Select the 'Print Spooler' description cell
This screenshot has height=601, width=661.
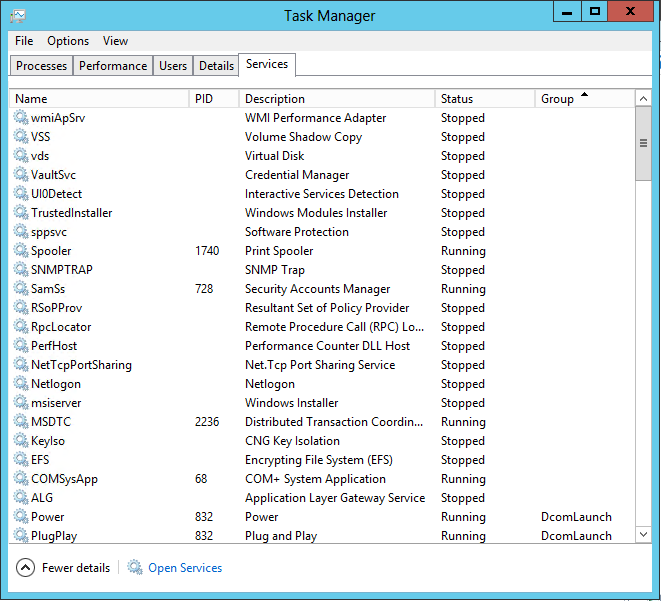tap(279, 251)
